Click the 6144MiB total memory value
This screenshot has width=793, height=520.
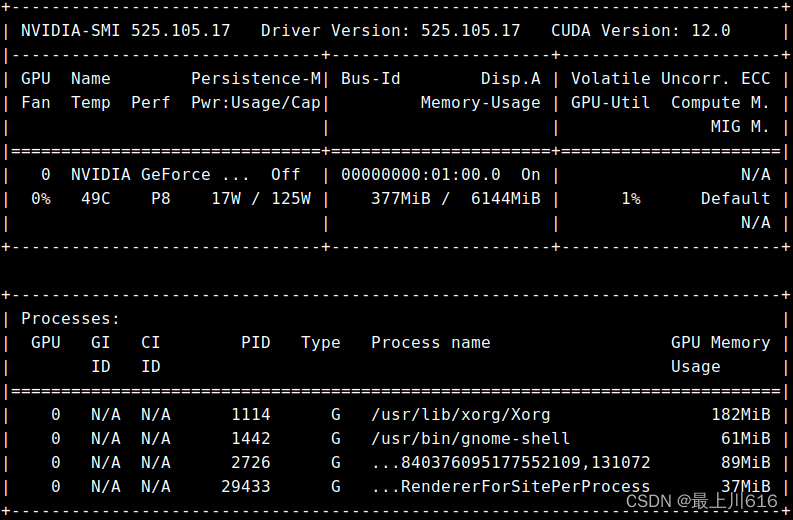click(x=506, y=198)
